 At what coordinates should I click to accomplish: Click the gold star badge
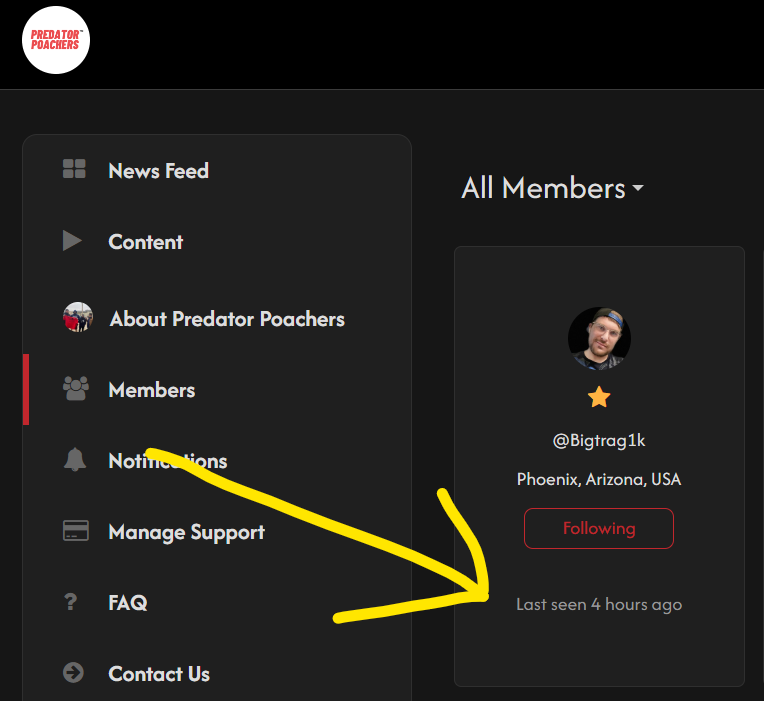[599, 397]
